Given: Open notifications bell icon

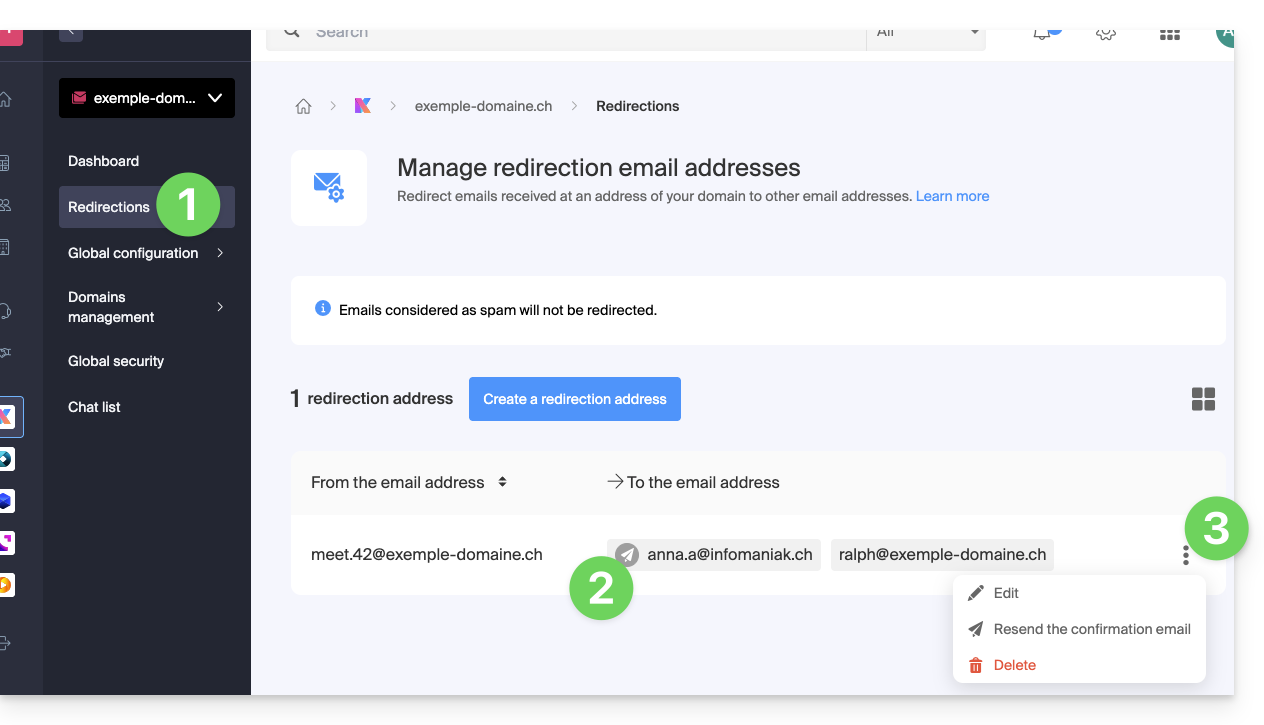Looking at the screenshot, I should pyautogui.click(x=1043, y=34).
